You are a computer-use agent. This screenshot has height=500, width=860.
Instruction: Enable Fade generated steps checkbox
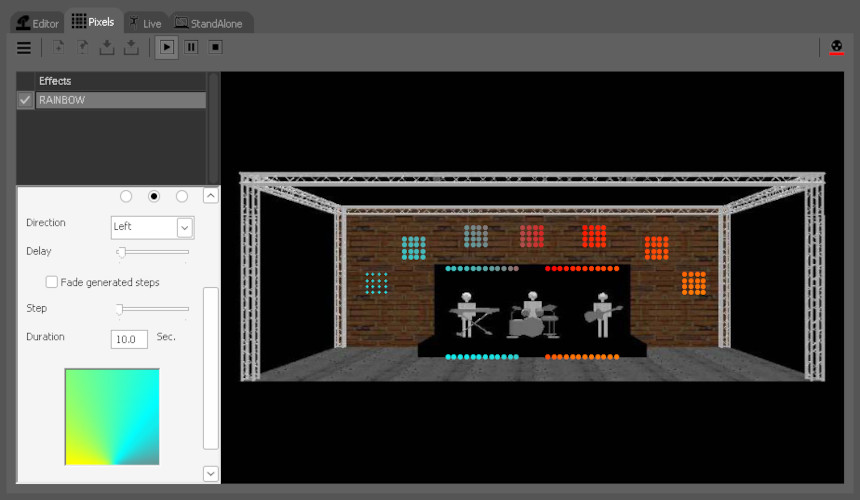click(52, 282)
